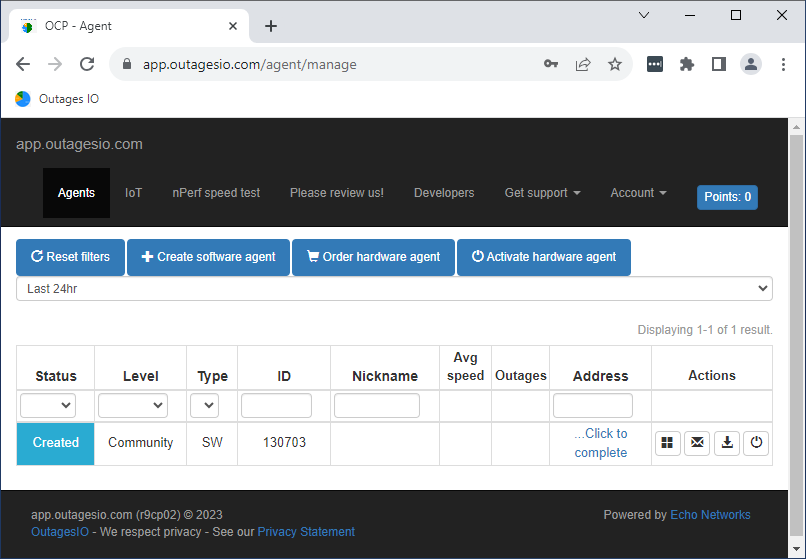Open nPerf speed test page
806x559 pixels.
216,193
